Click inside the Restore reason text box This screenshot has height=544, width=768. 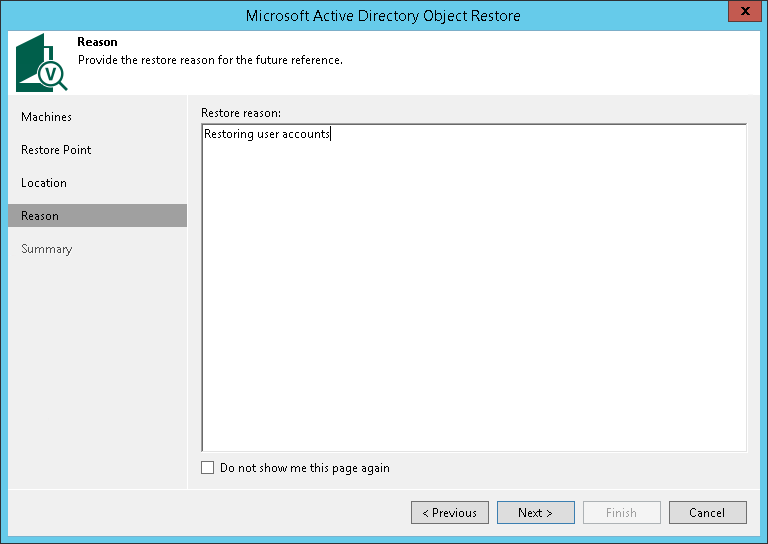click(474, 287)
